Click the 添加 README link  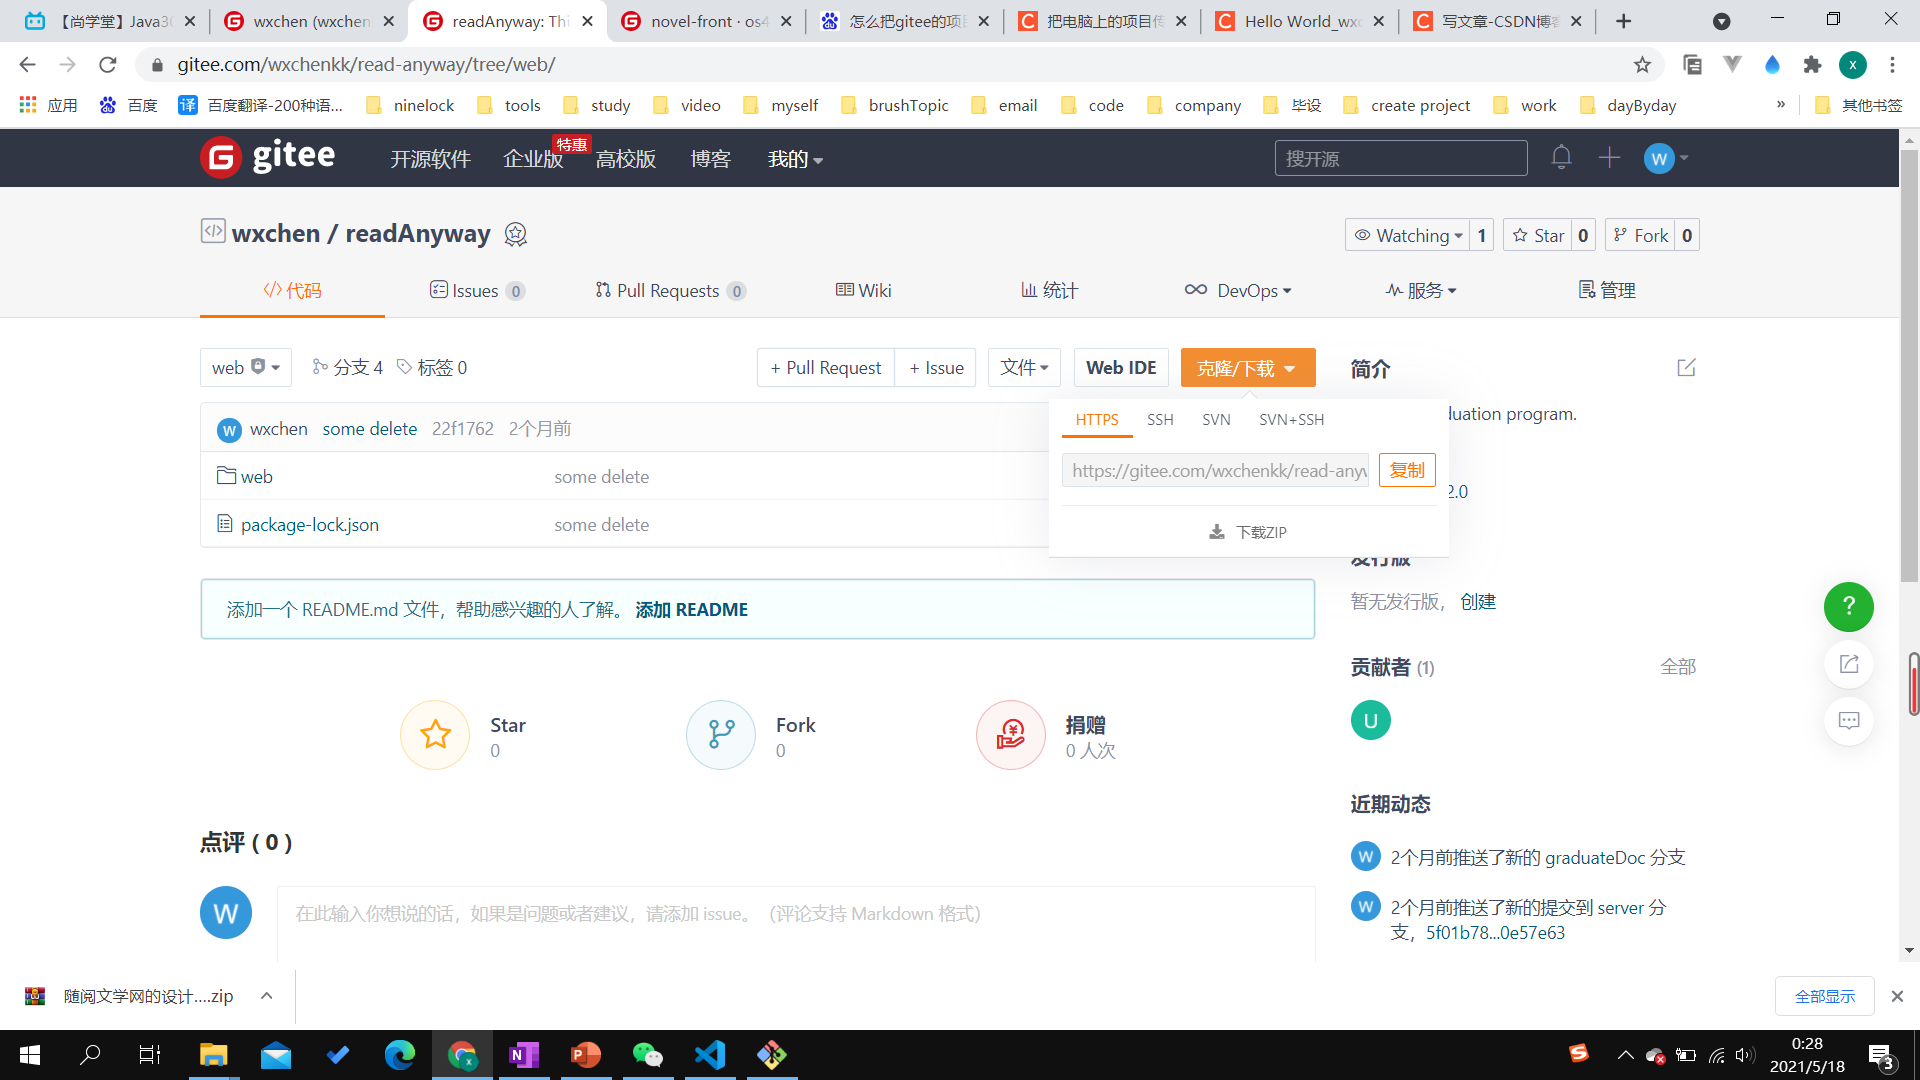pos(691,609)
